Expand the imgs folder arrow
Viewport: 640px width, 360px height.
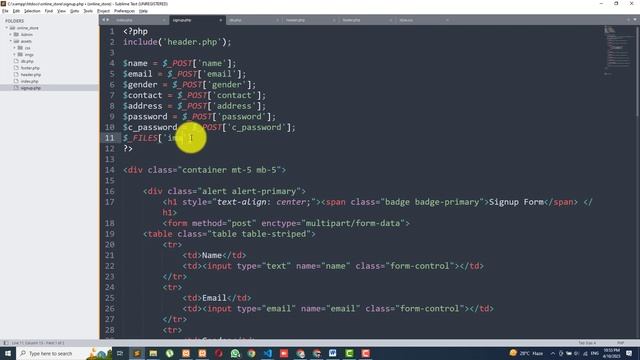pyautogui.click(x=14, y=54)
